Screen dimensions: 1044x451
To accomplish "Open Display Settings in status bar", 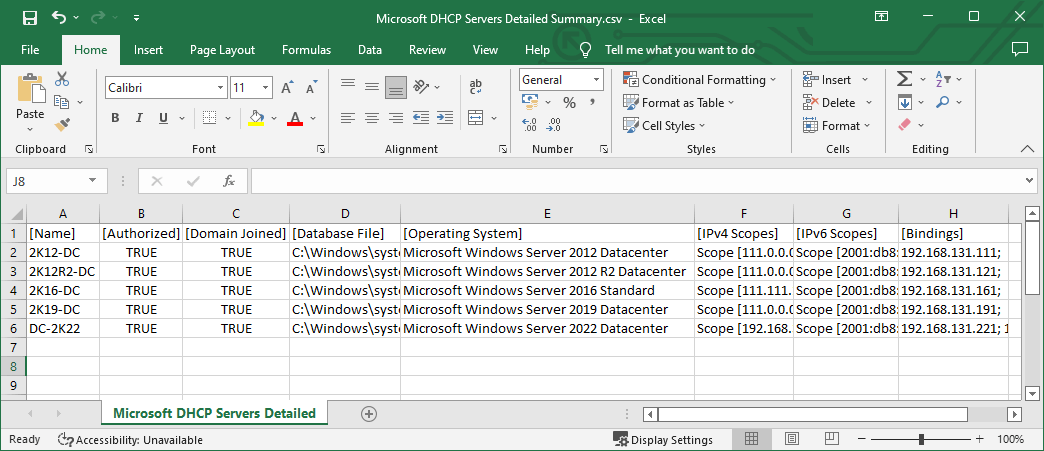I will point(662,440).
